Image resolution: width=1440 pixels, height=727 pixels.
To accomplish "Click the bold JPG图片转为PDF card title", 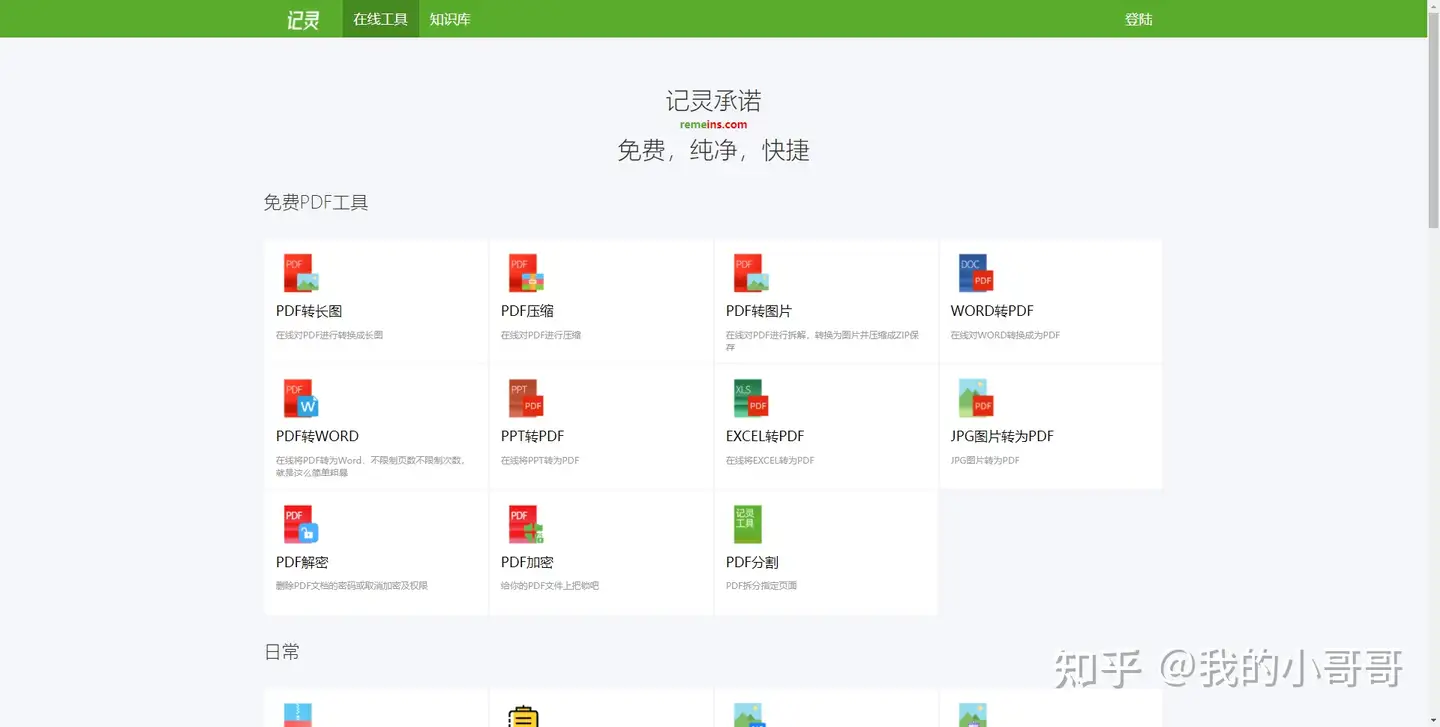I will tap(1002, 436).
